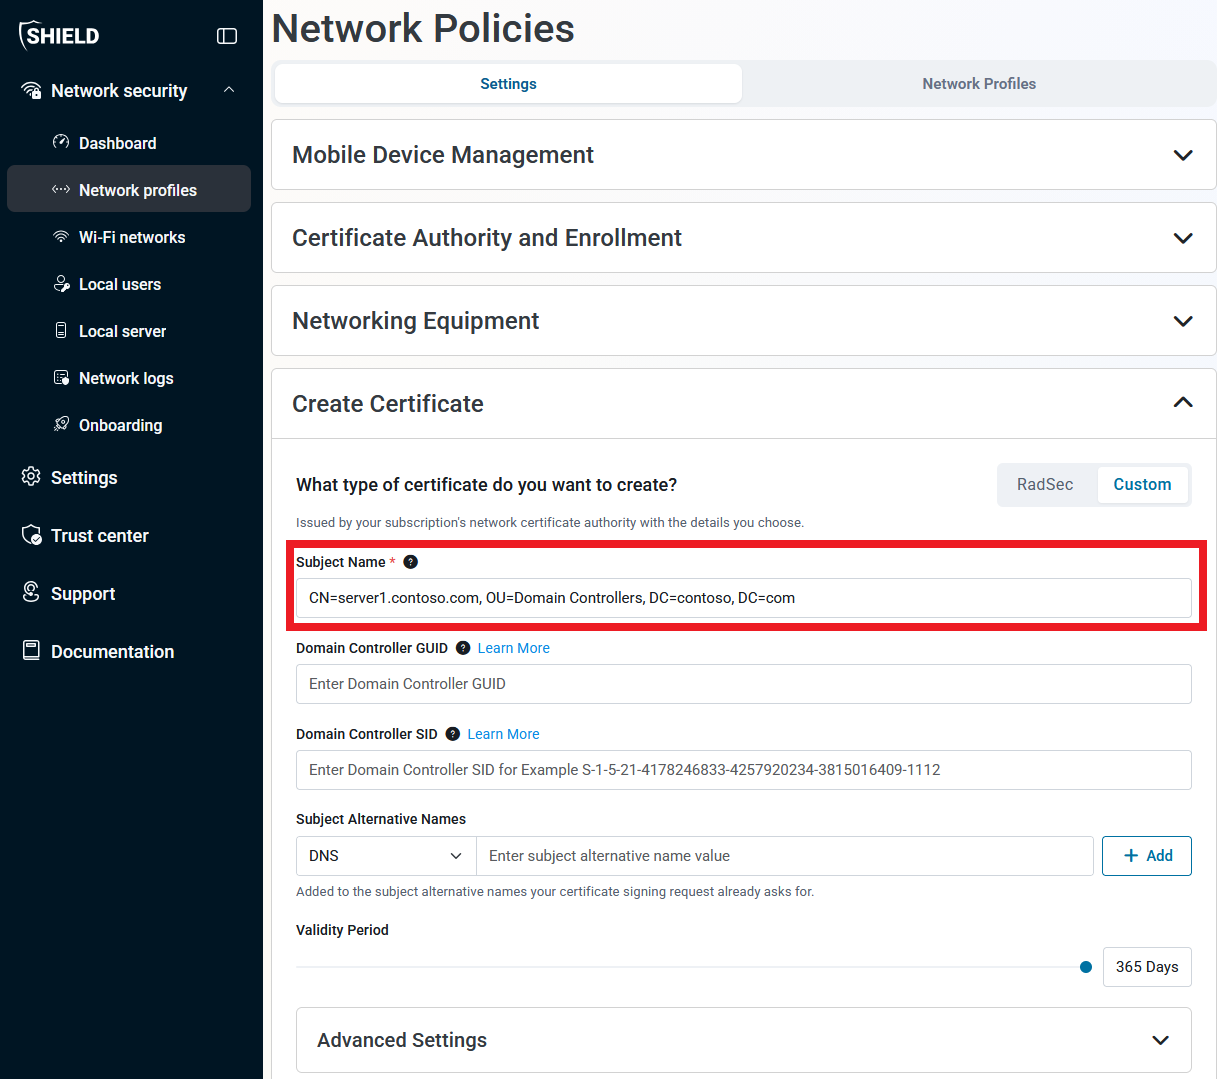Focus the Domain Controller SID field
The width and height of the screenshot is (1217, 1079).
pos(744,770)
